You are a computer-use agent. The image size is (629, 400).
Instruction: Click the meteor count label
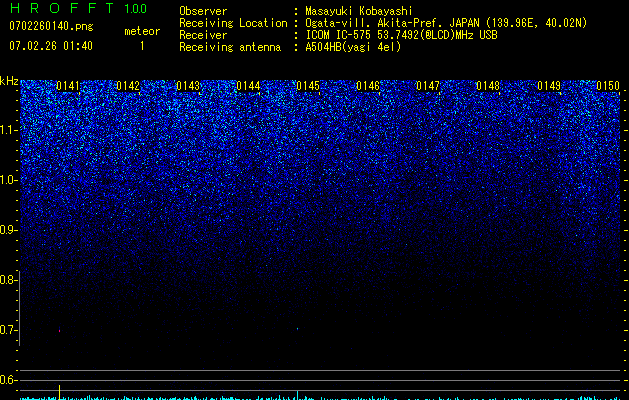click(142, 31)
